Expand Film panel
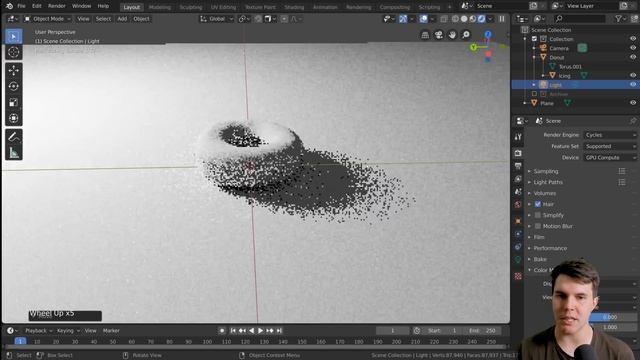This screenshot has height=360, width=640. (x=539, y=237)
